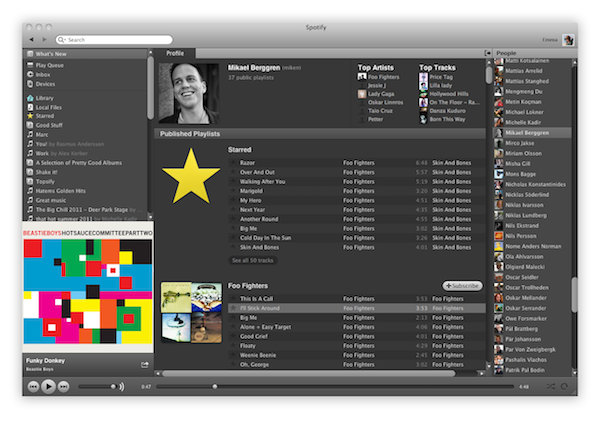The image size is (600, 424).
Task: Star the Razor track
Action: (233, 162)
